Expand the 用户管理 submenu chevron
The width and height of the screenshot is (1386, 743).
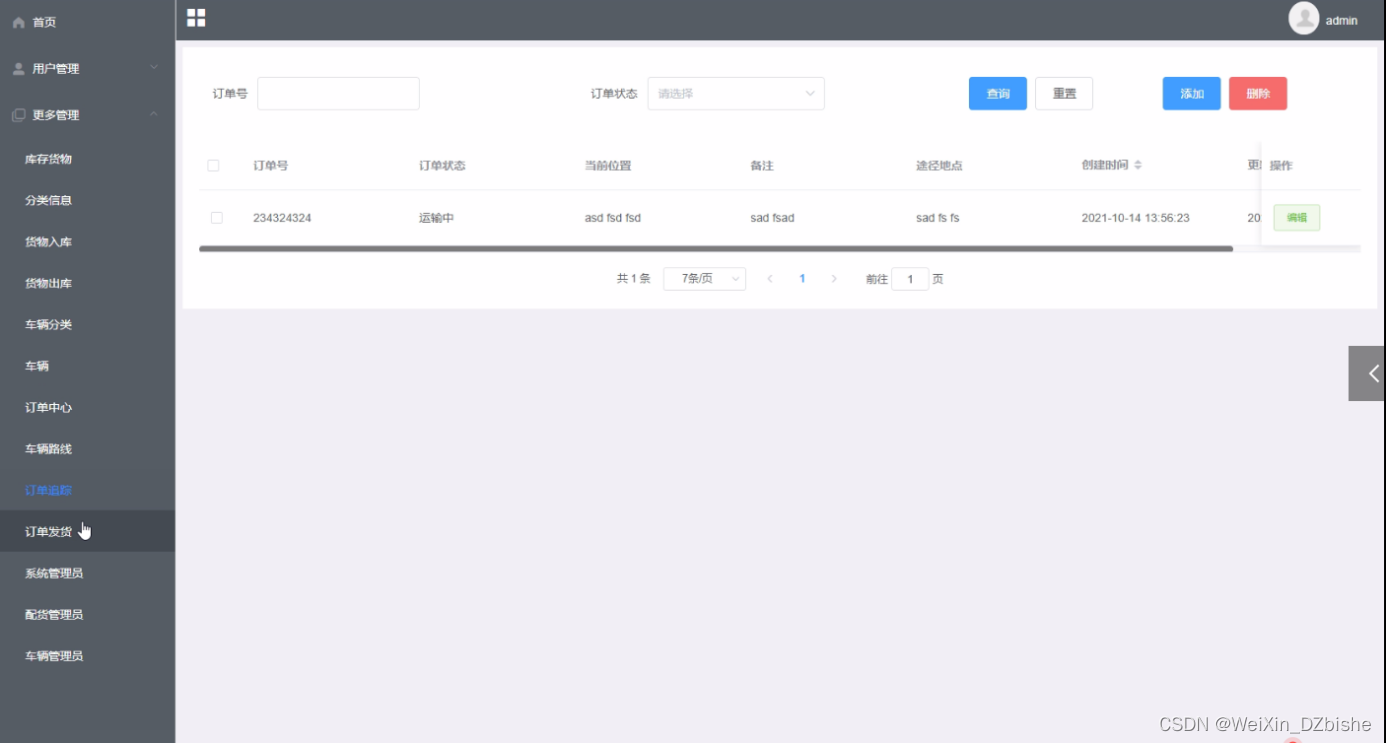(154, 68)
